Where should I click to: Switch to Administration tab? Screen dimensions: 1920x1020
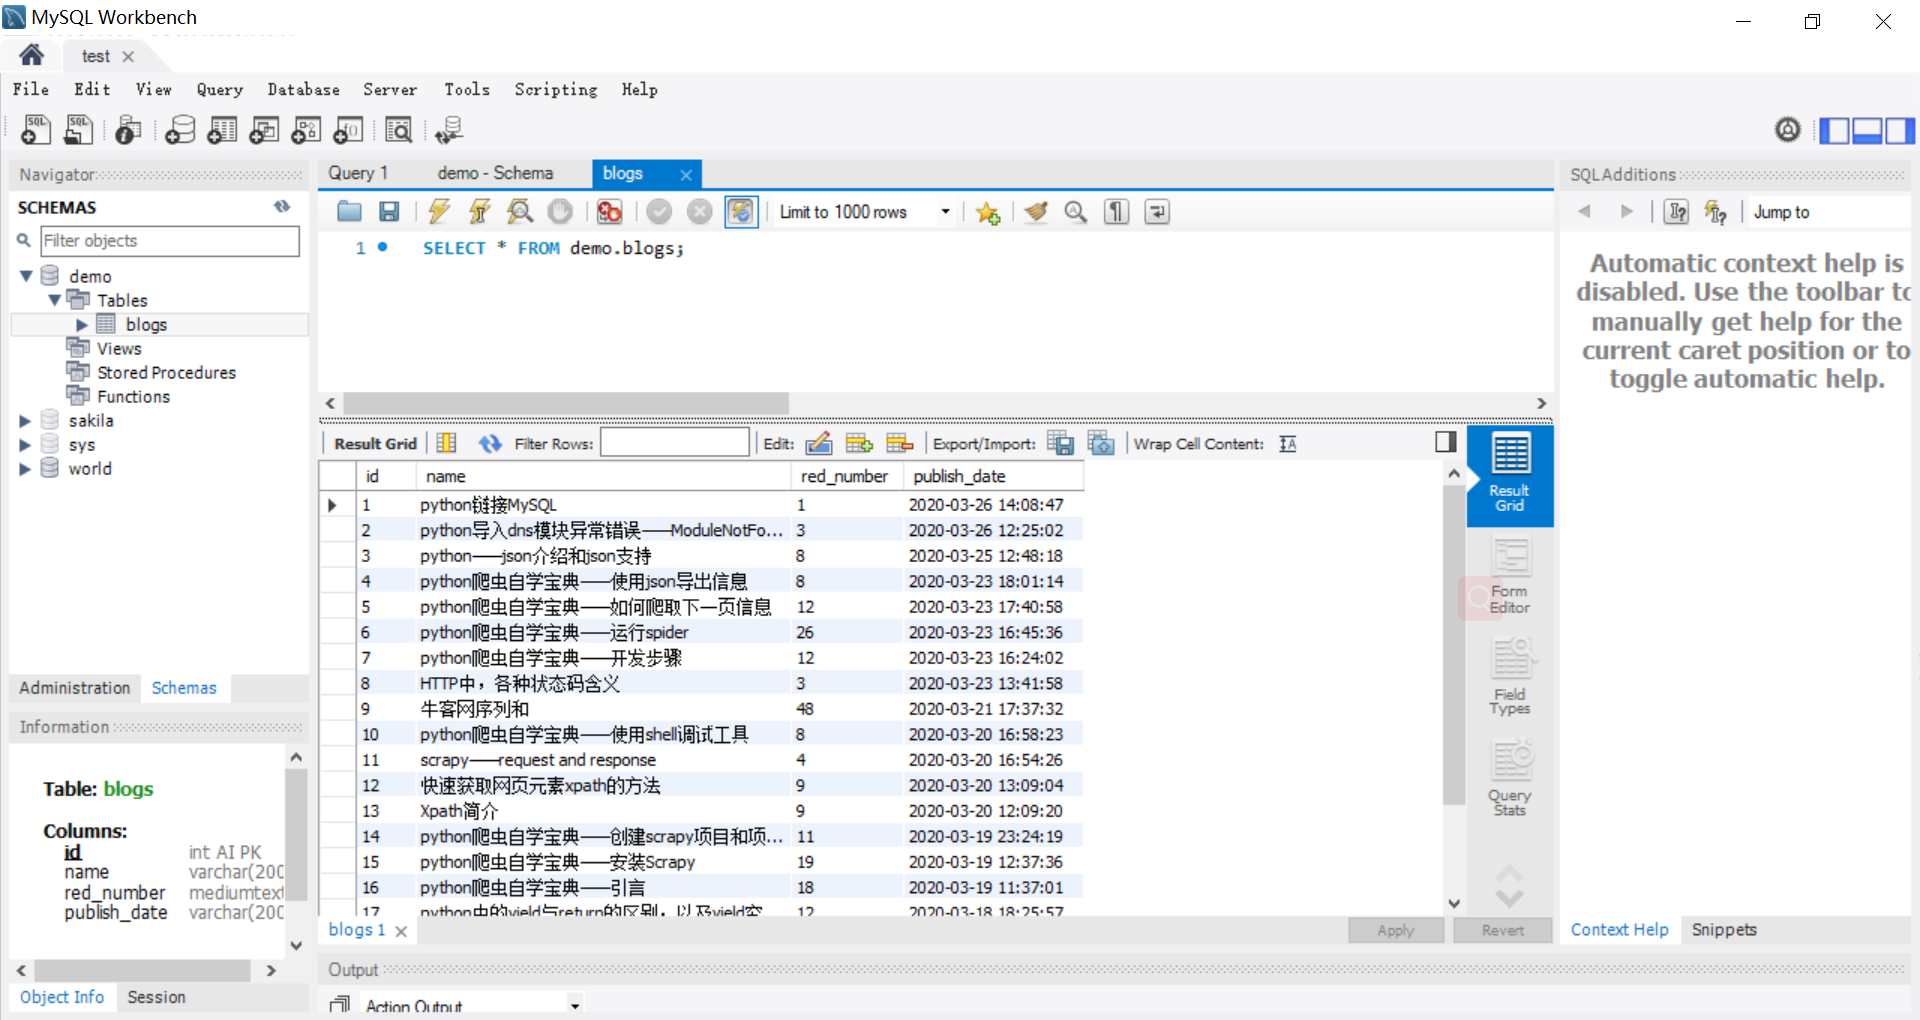[74, 688]
